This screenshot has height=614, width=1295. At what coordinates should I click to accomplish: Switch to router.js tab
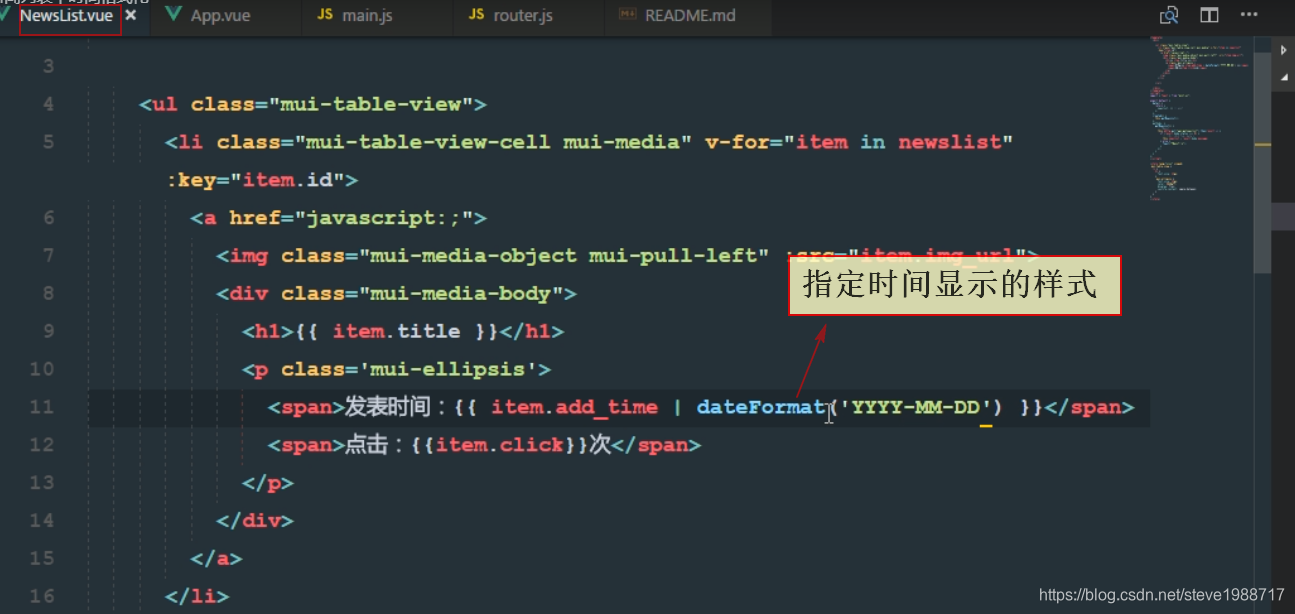523,16
